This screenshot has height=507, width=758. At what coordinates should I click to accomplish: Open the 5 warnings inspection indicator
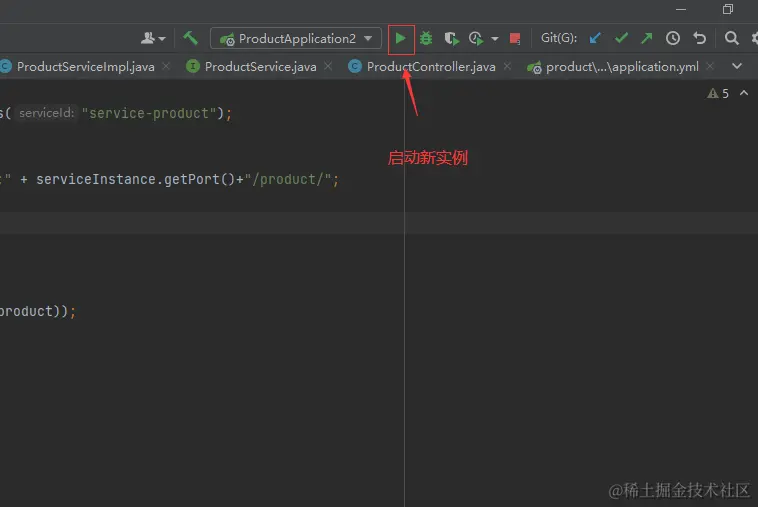718,93
